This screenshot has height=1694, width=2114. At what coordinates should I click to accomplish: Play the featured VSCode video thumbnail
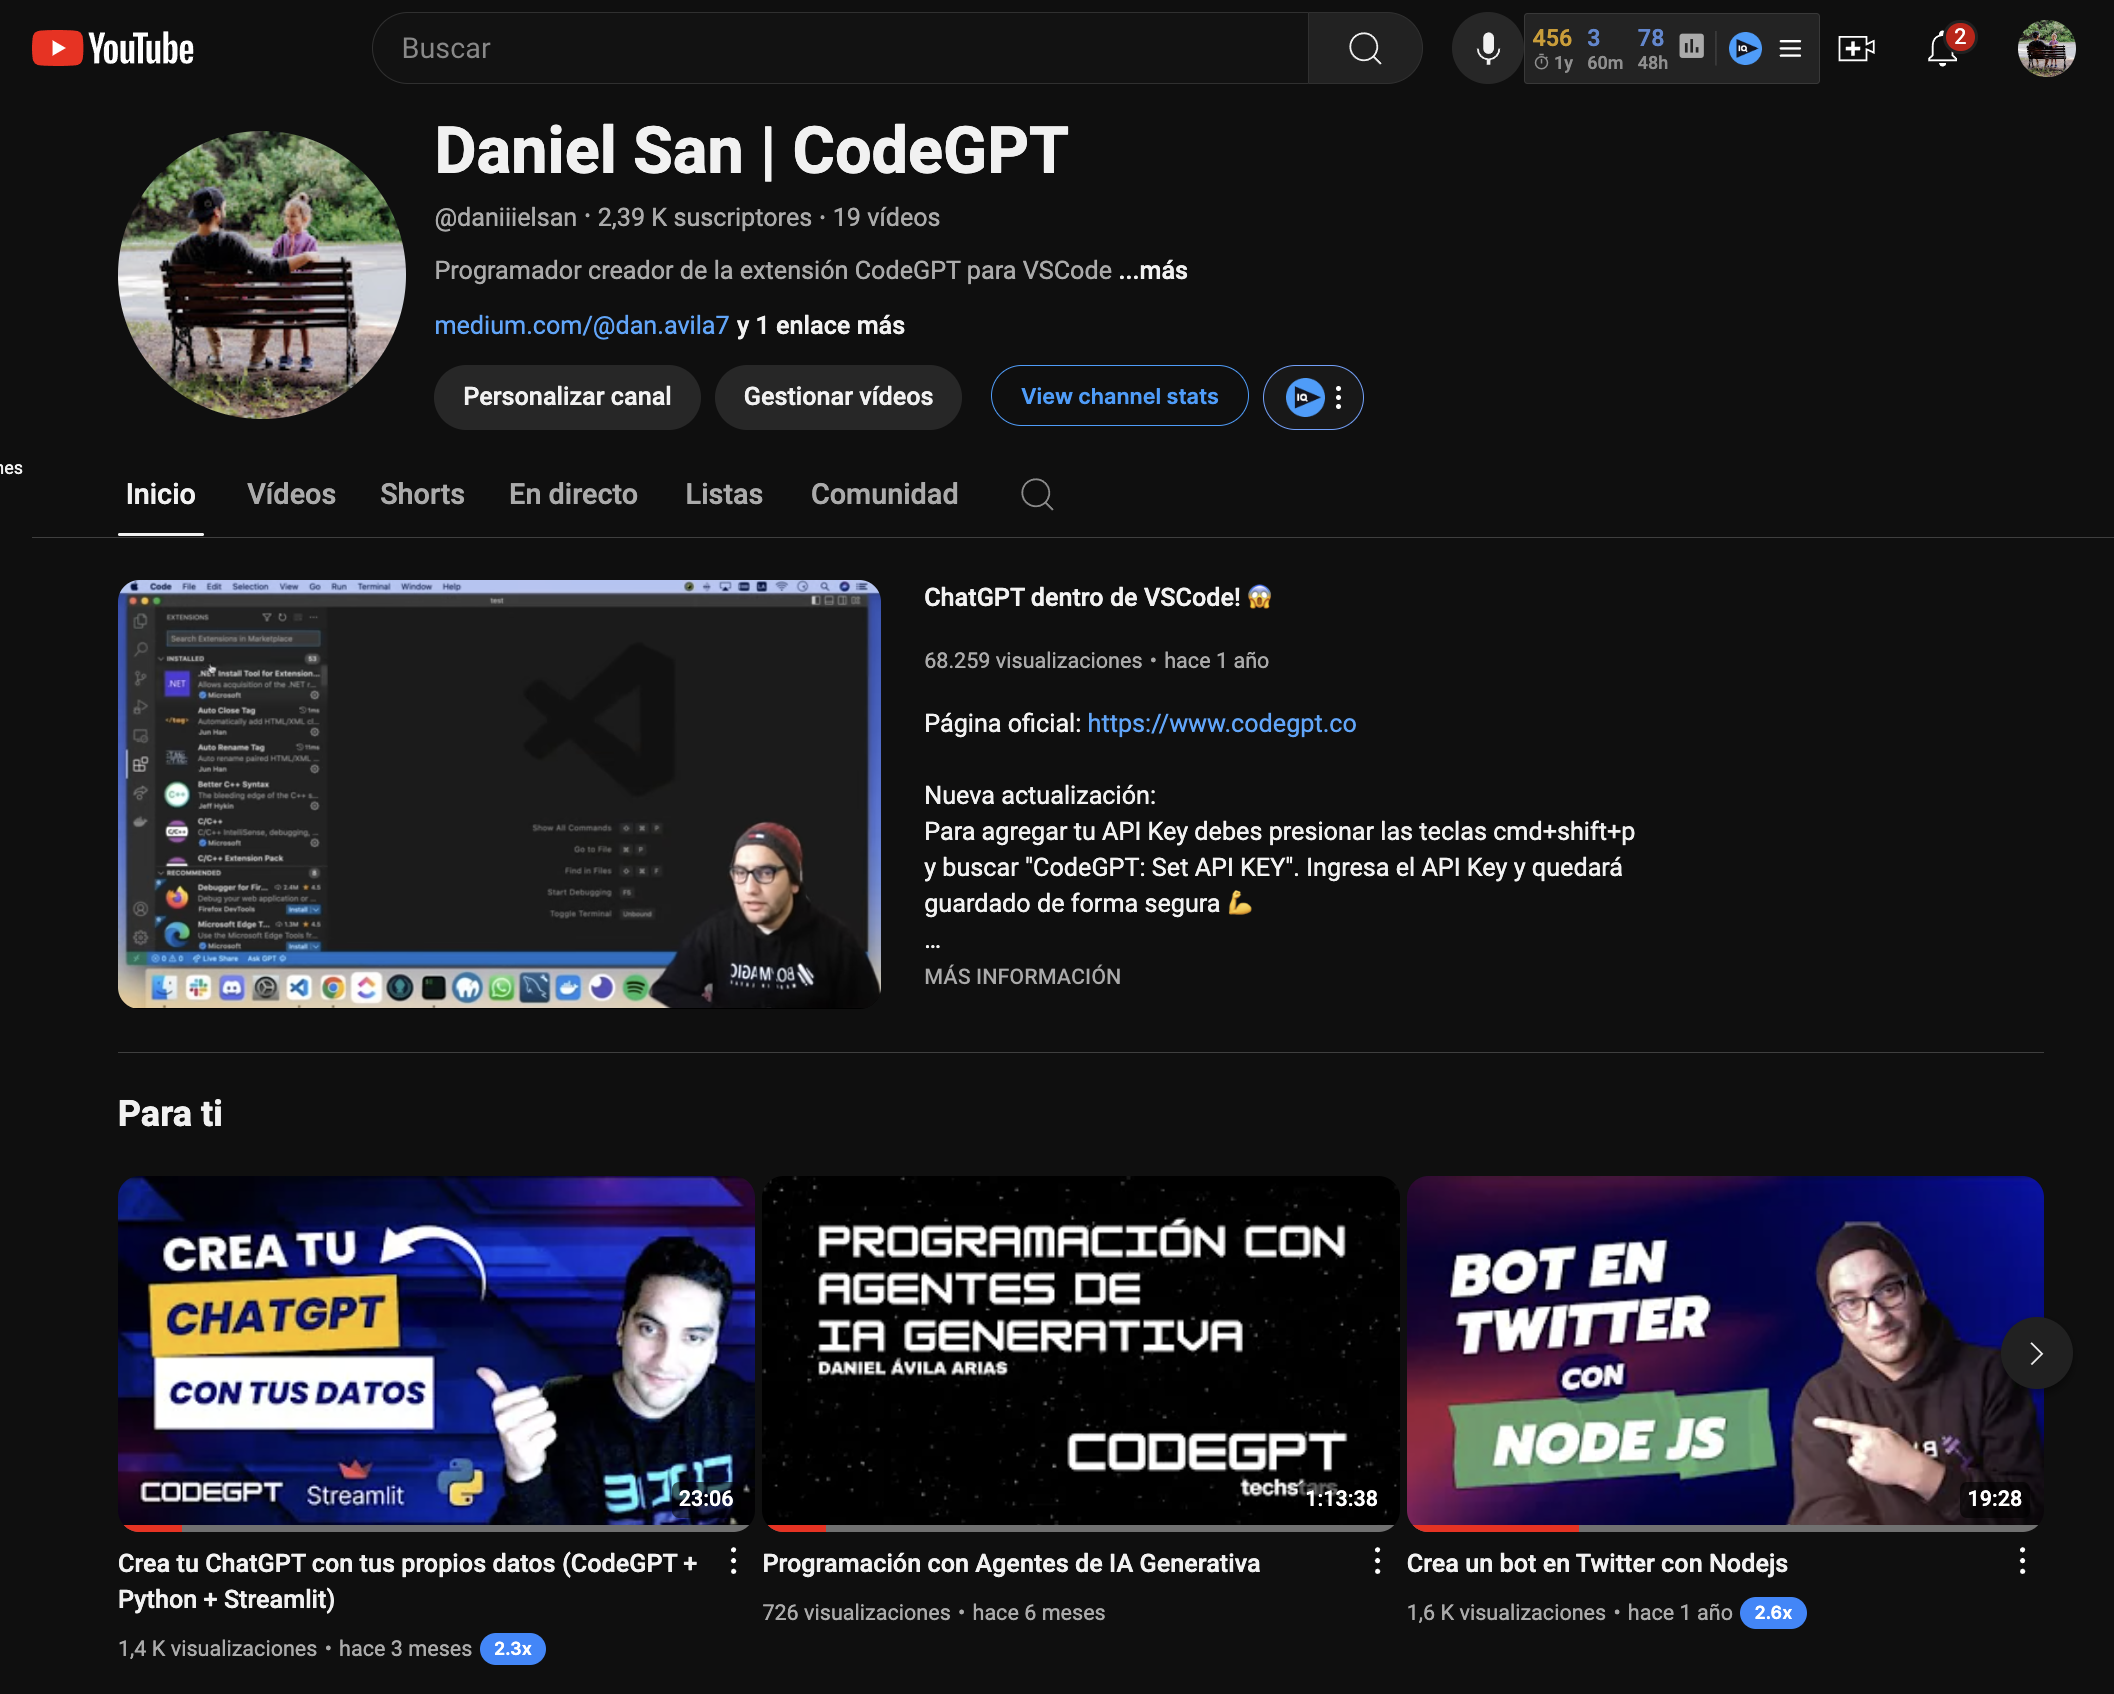tap(499, 794)
